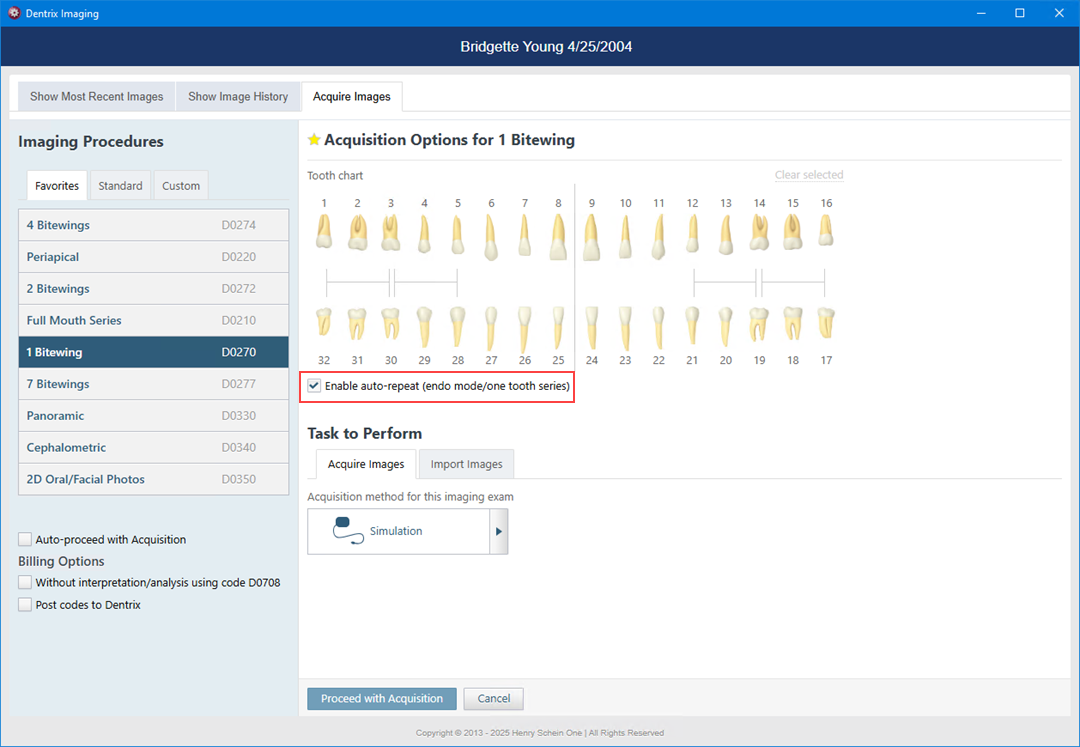Select lower tooth 31 in tooth chart

point(357,324)
